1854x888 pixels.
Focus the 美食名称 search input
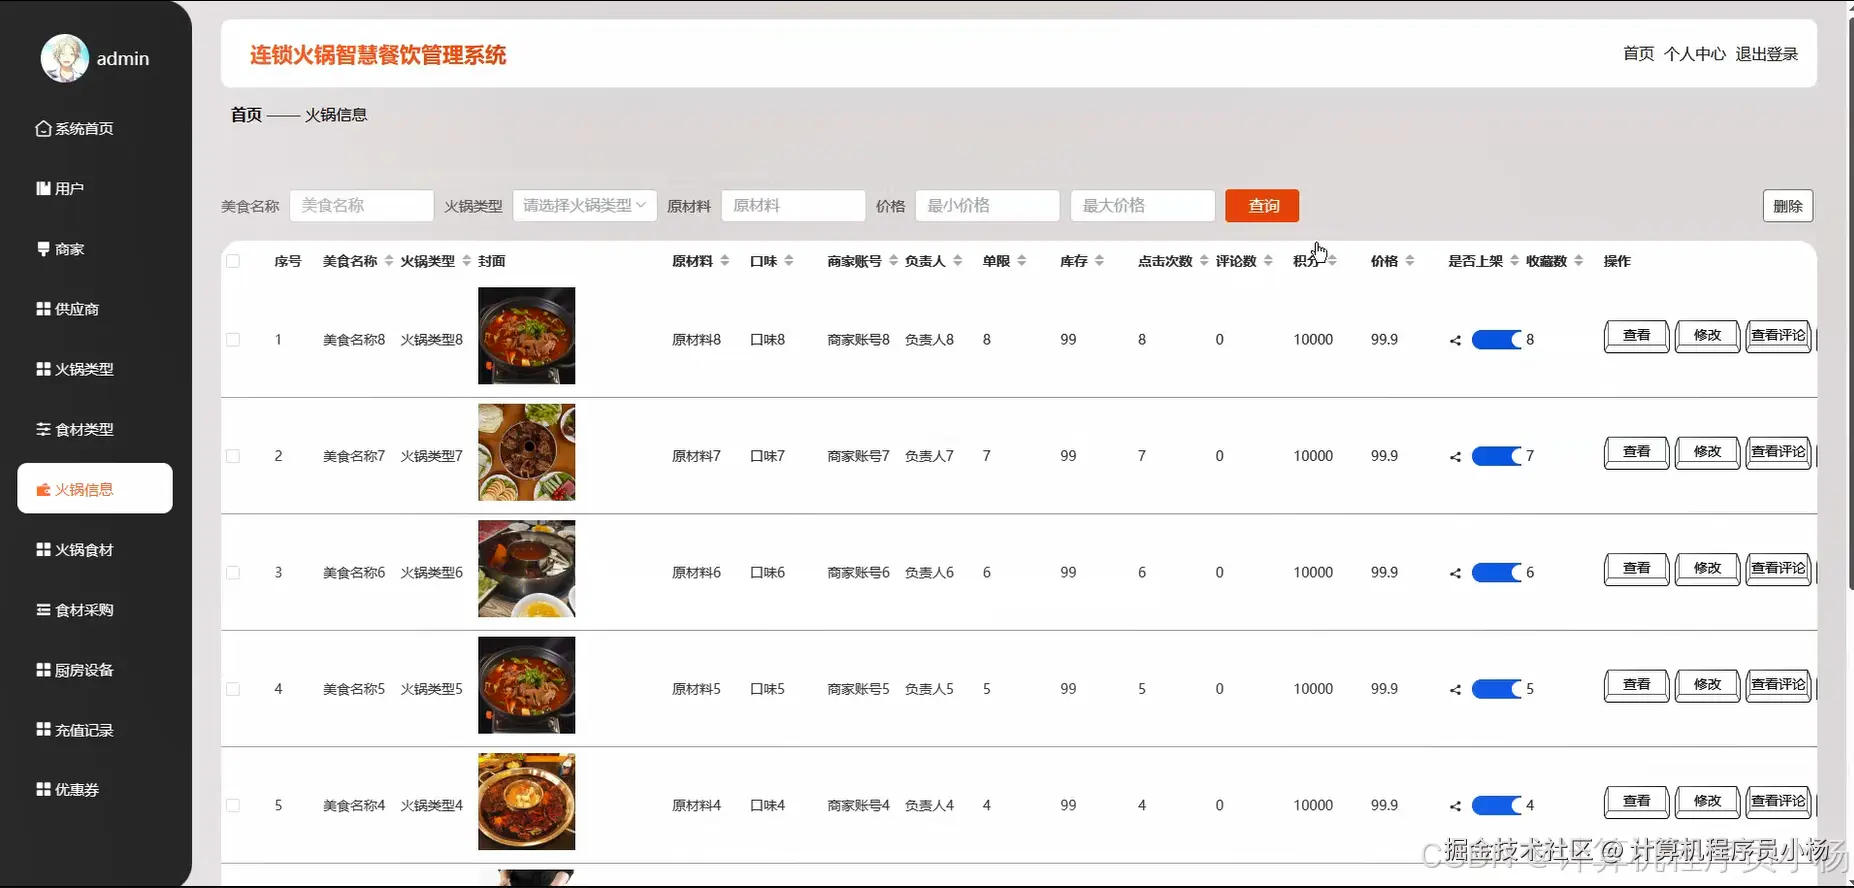point(362,205)
